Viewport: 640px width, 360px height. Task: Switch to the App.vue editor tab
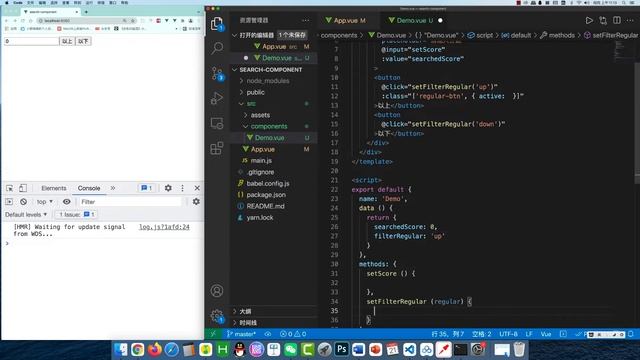click(349, 20)
